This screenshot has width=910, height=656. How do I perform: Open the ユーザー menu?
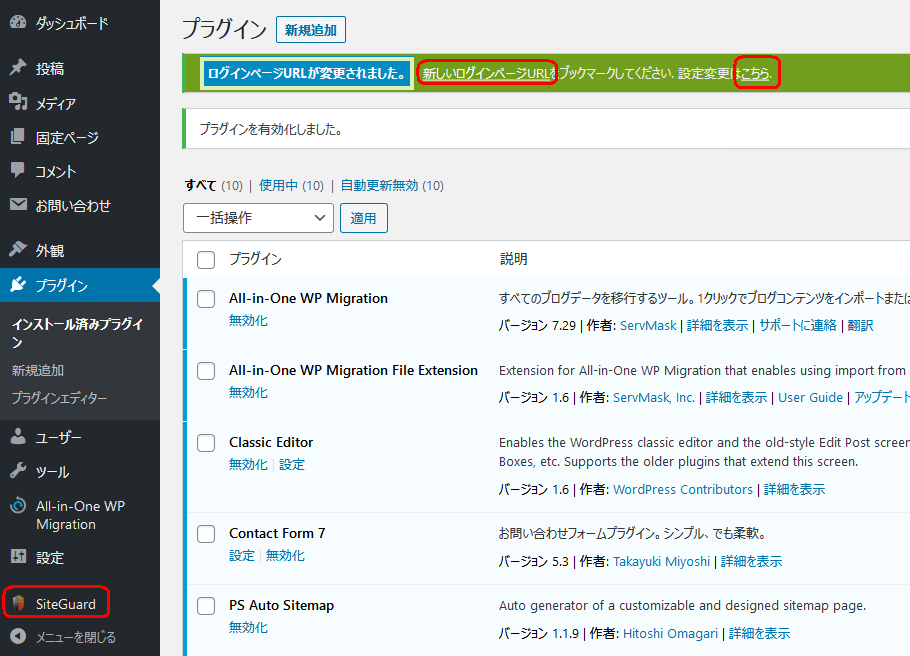(x=59, y=437)
